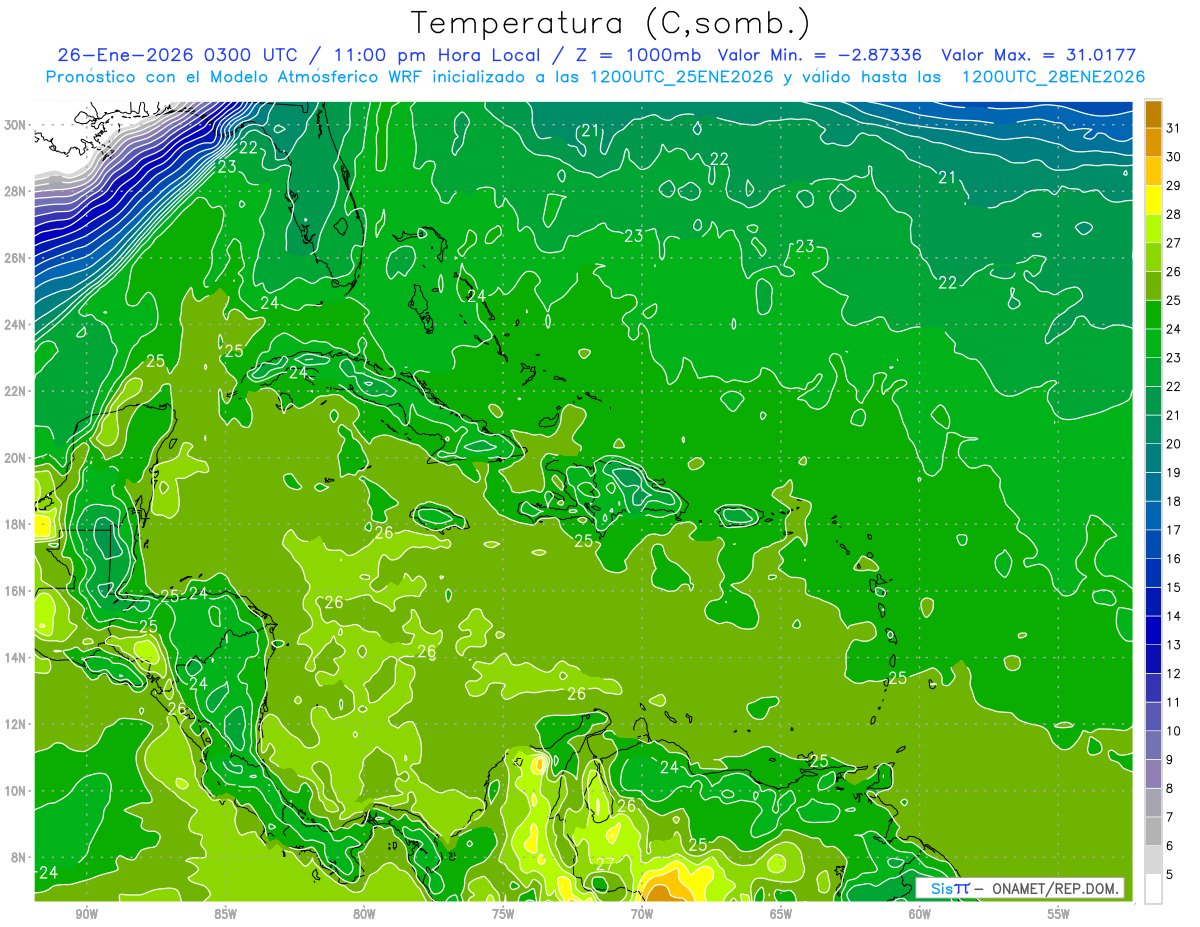Select the olive-green legend swatch between 25 and 26
Image resolution: width=1200 pixels, height=927 pixels.
pyautogui.click(x=1153, y=286)
